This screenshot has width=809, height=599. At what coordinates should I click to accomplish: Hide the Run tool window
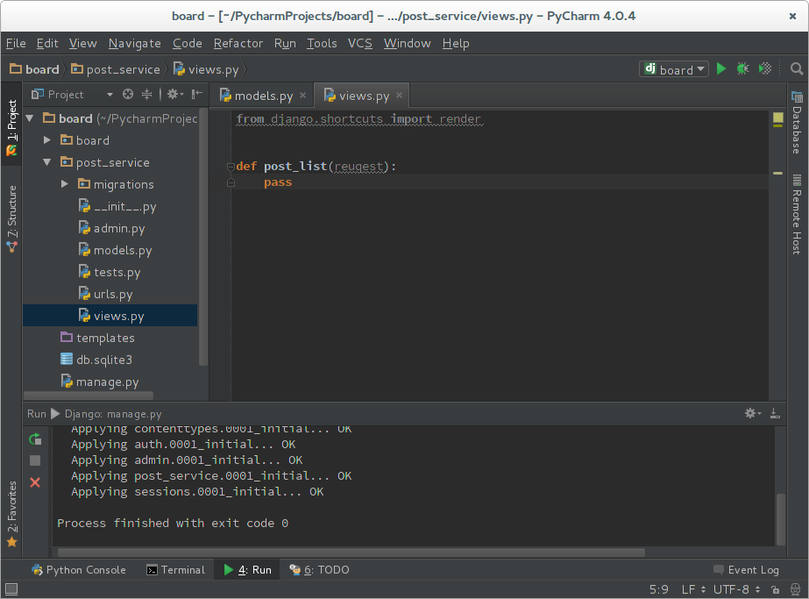click(775, 413)
